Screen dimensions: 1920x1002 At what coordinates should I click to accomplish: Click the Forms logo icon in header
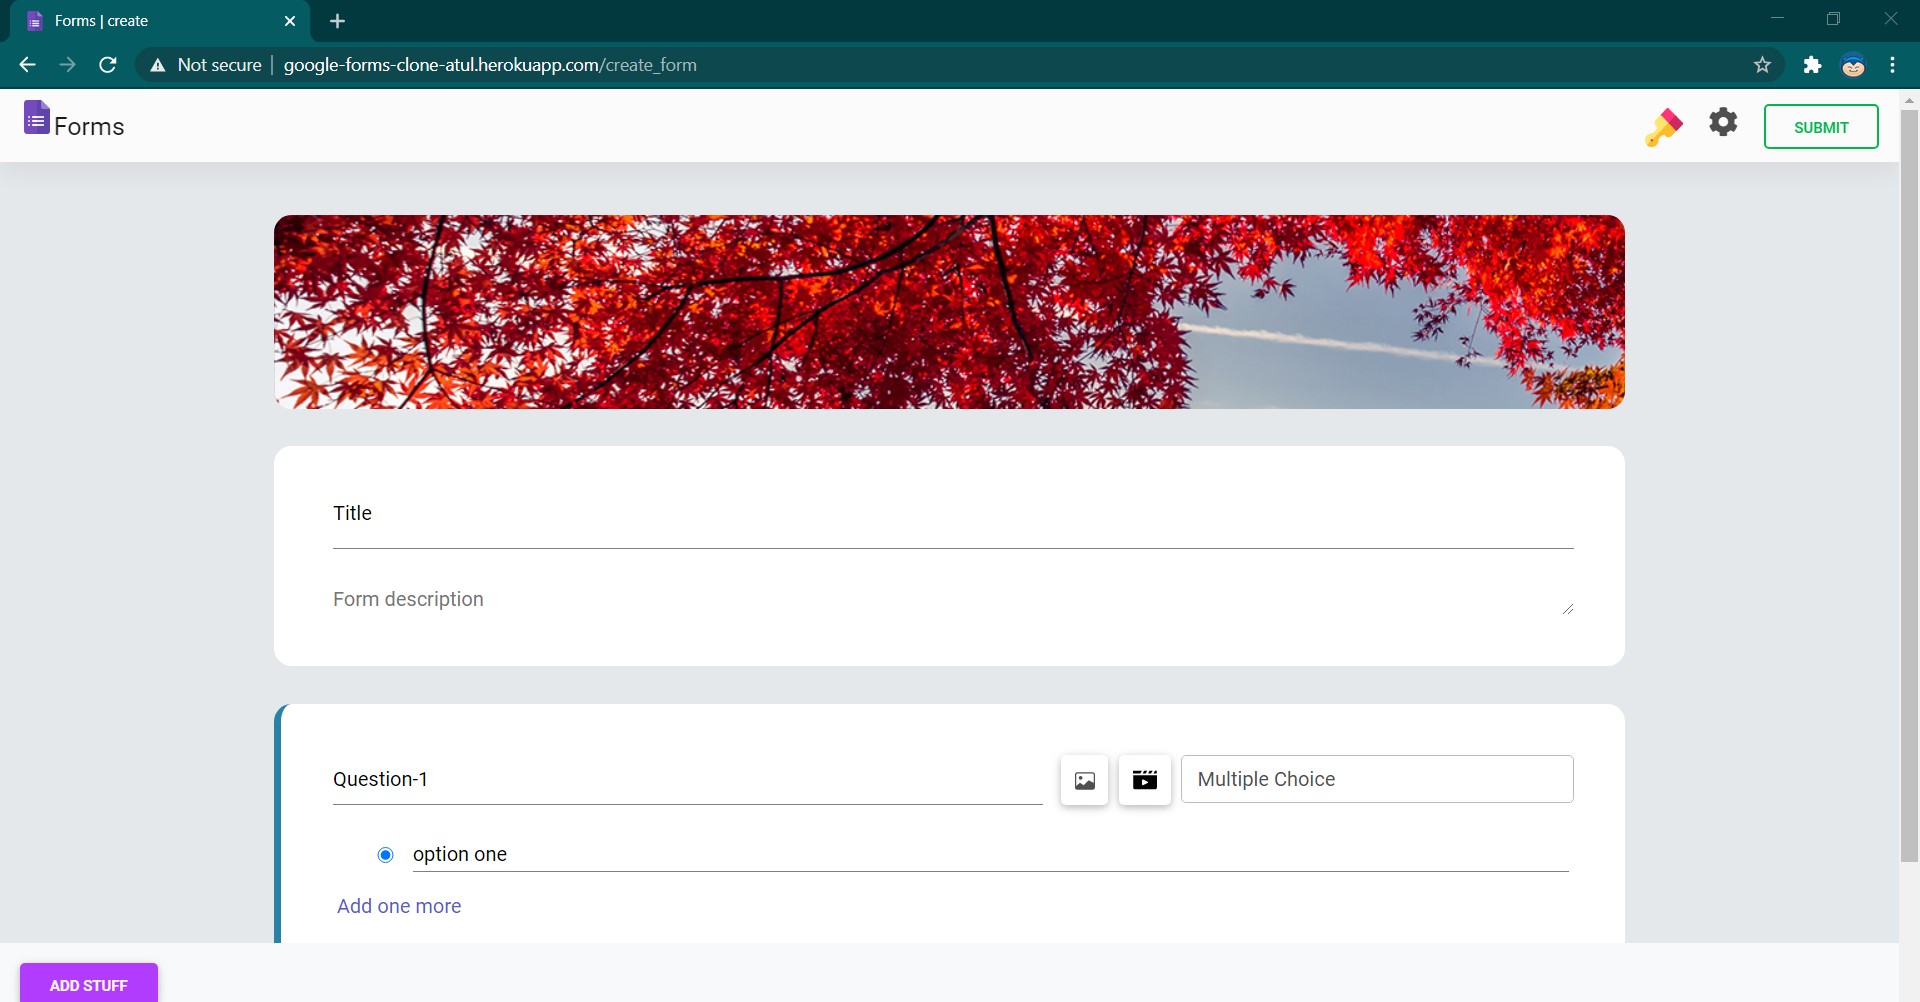click(37, 118)
